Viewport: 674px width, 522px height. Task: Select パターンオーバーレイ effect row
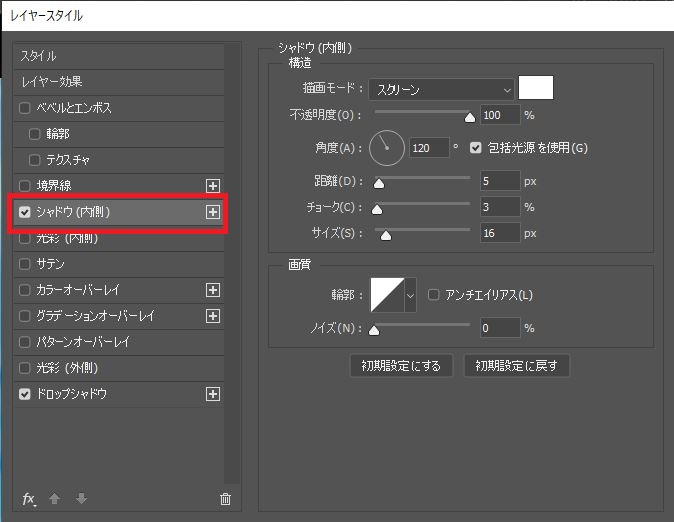tap(119, 342)
